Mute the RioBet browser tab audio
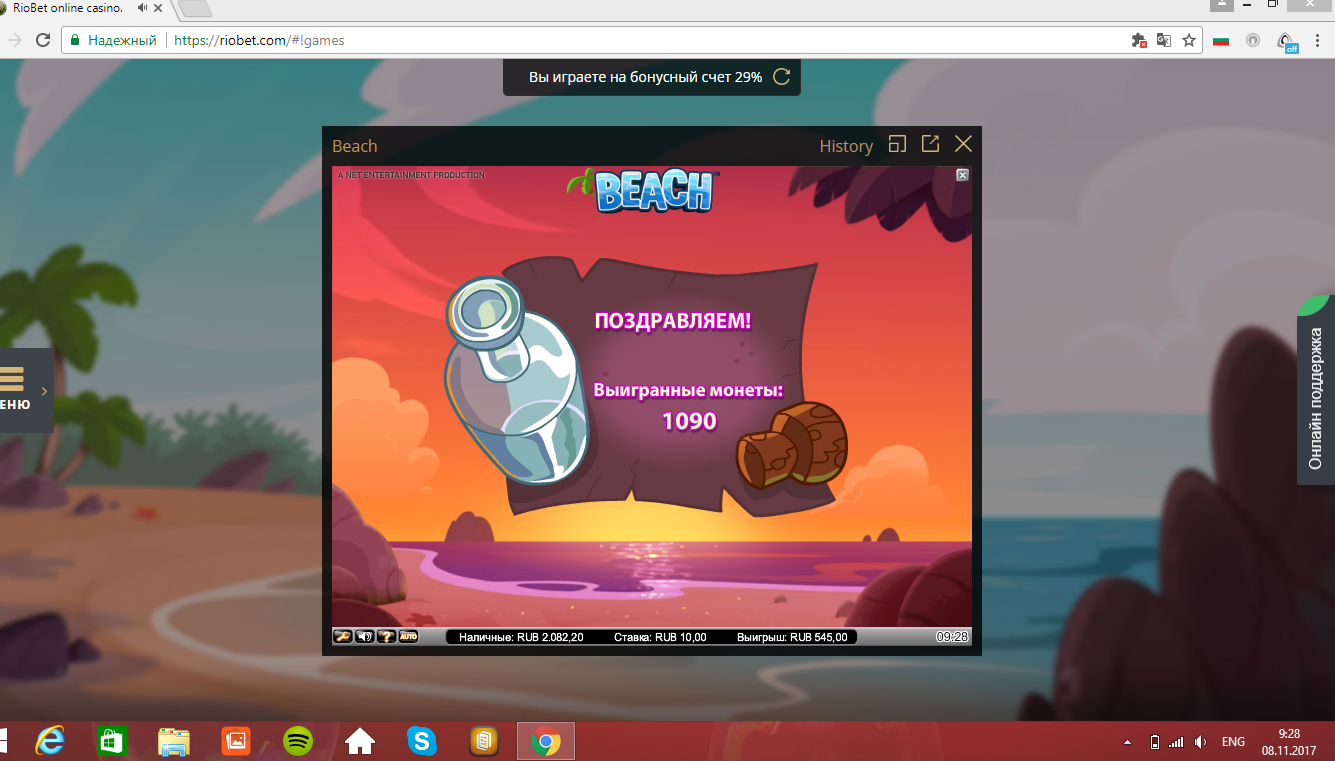1335x761 pixels. click(x=144, y=7)
